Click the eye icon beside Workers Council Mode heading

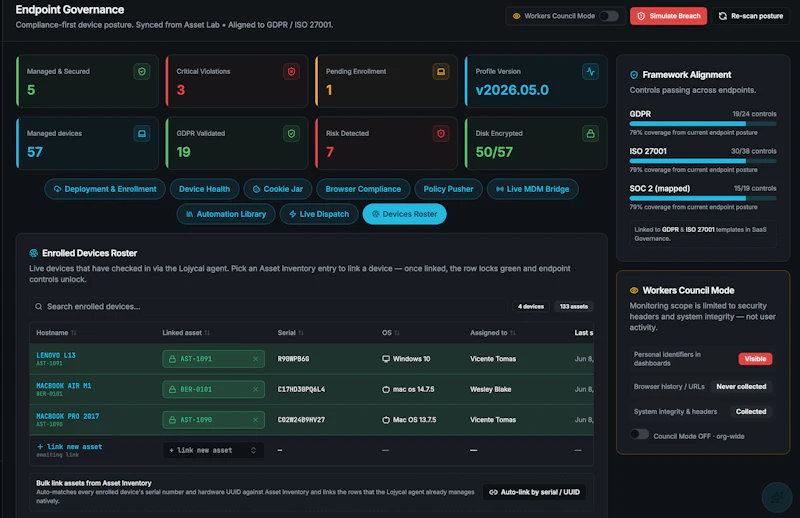(634, 290)
